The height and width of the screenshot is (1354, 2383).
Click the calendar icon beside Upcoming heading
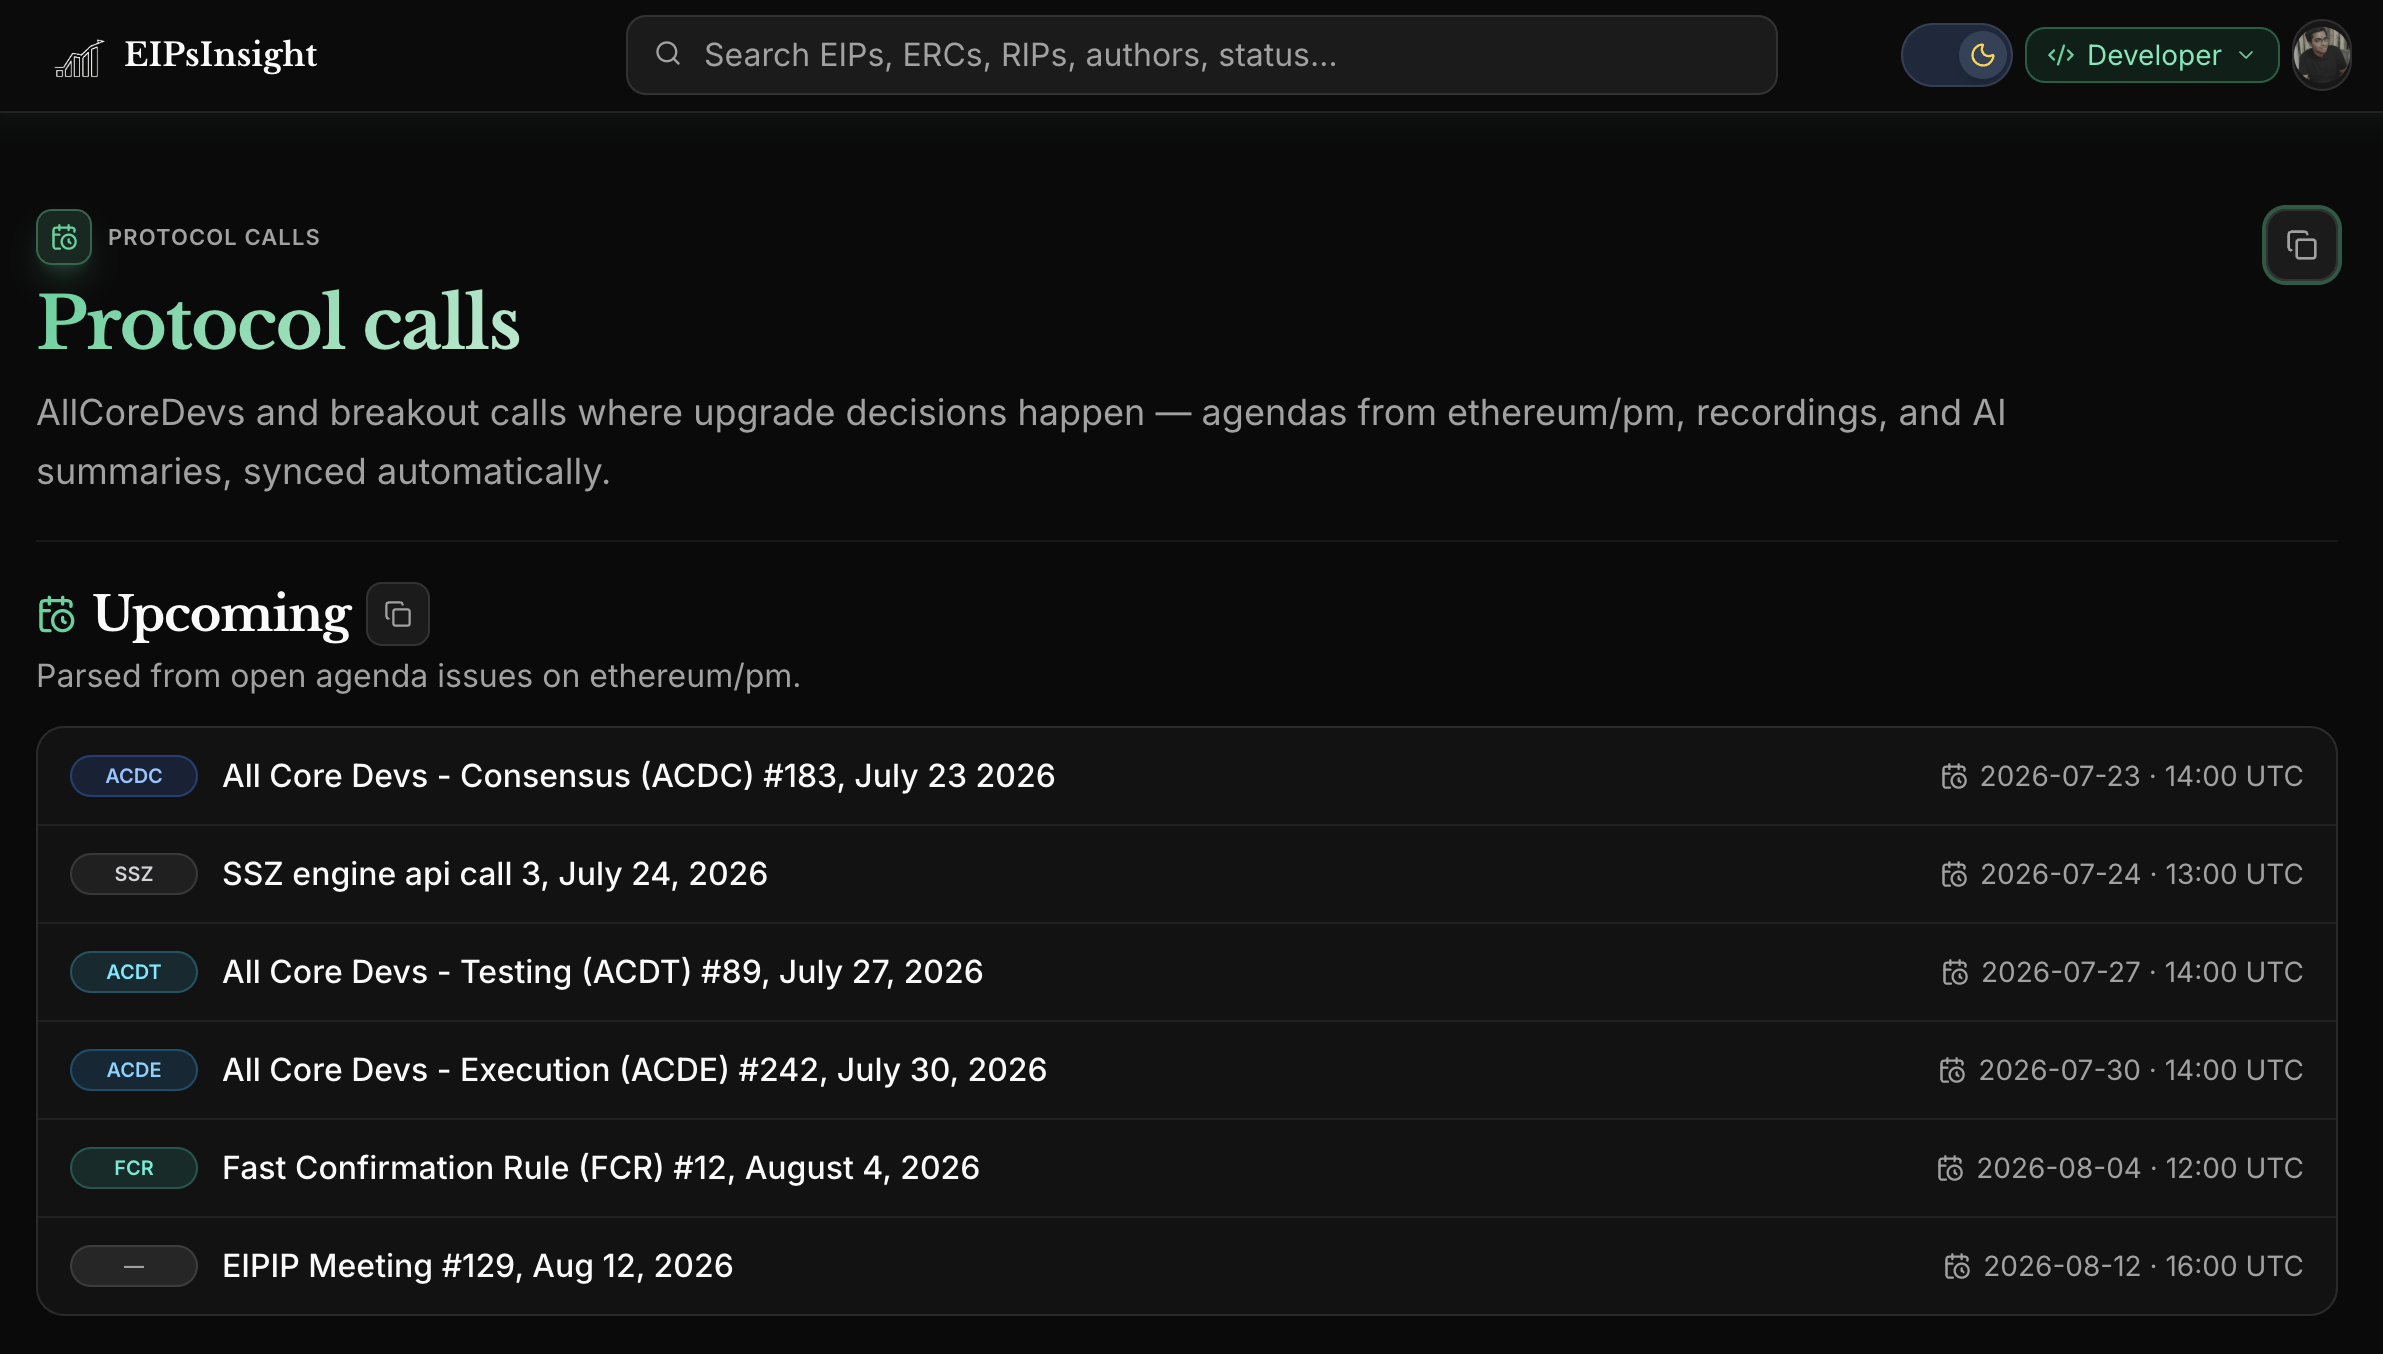click(57, 614)
